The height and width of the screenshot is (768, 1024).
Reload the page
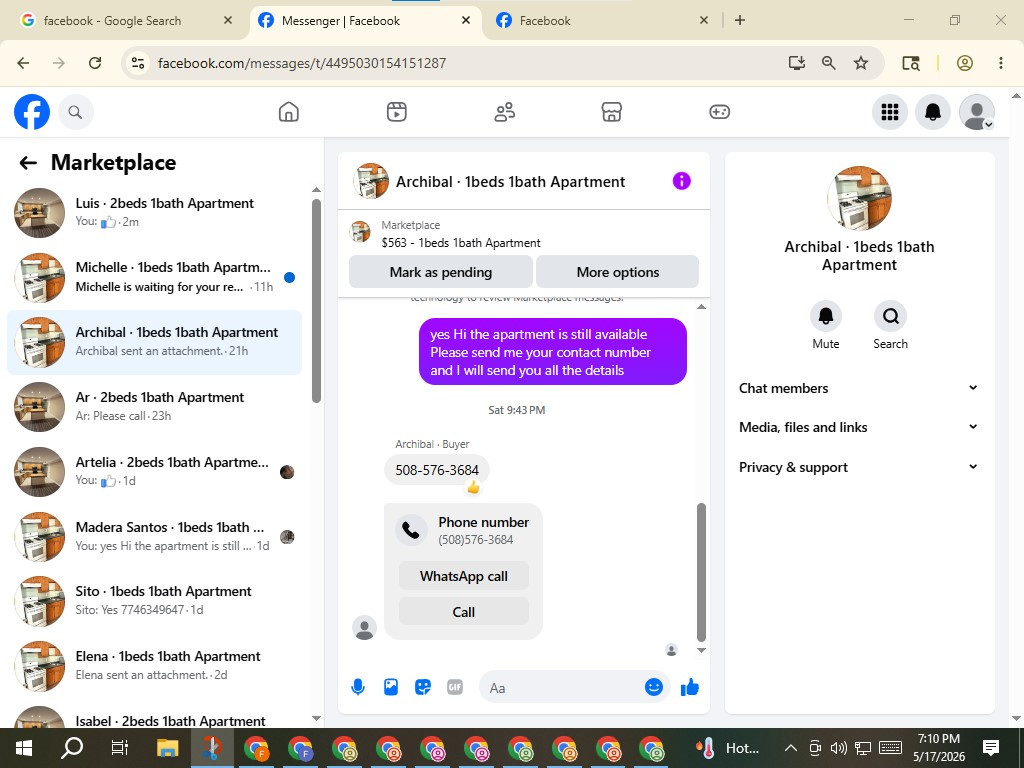(x=95, y=63)
